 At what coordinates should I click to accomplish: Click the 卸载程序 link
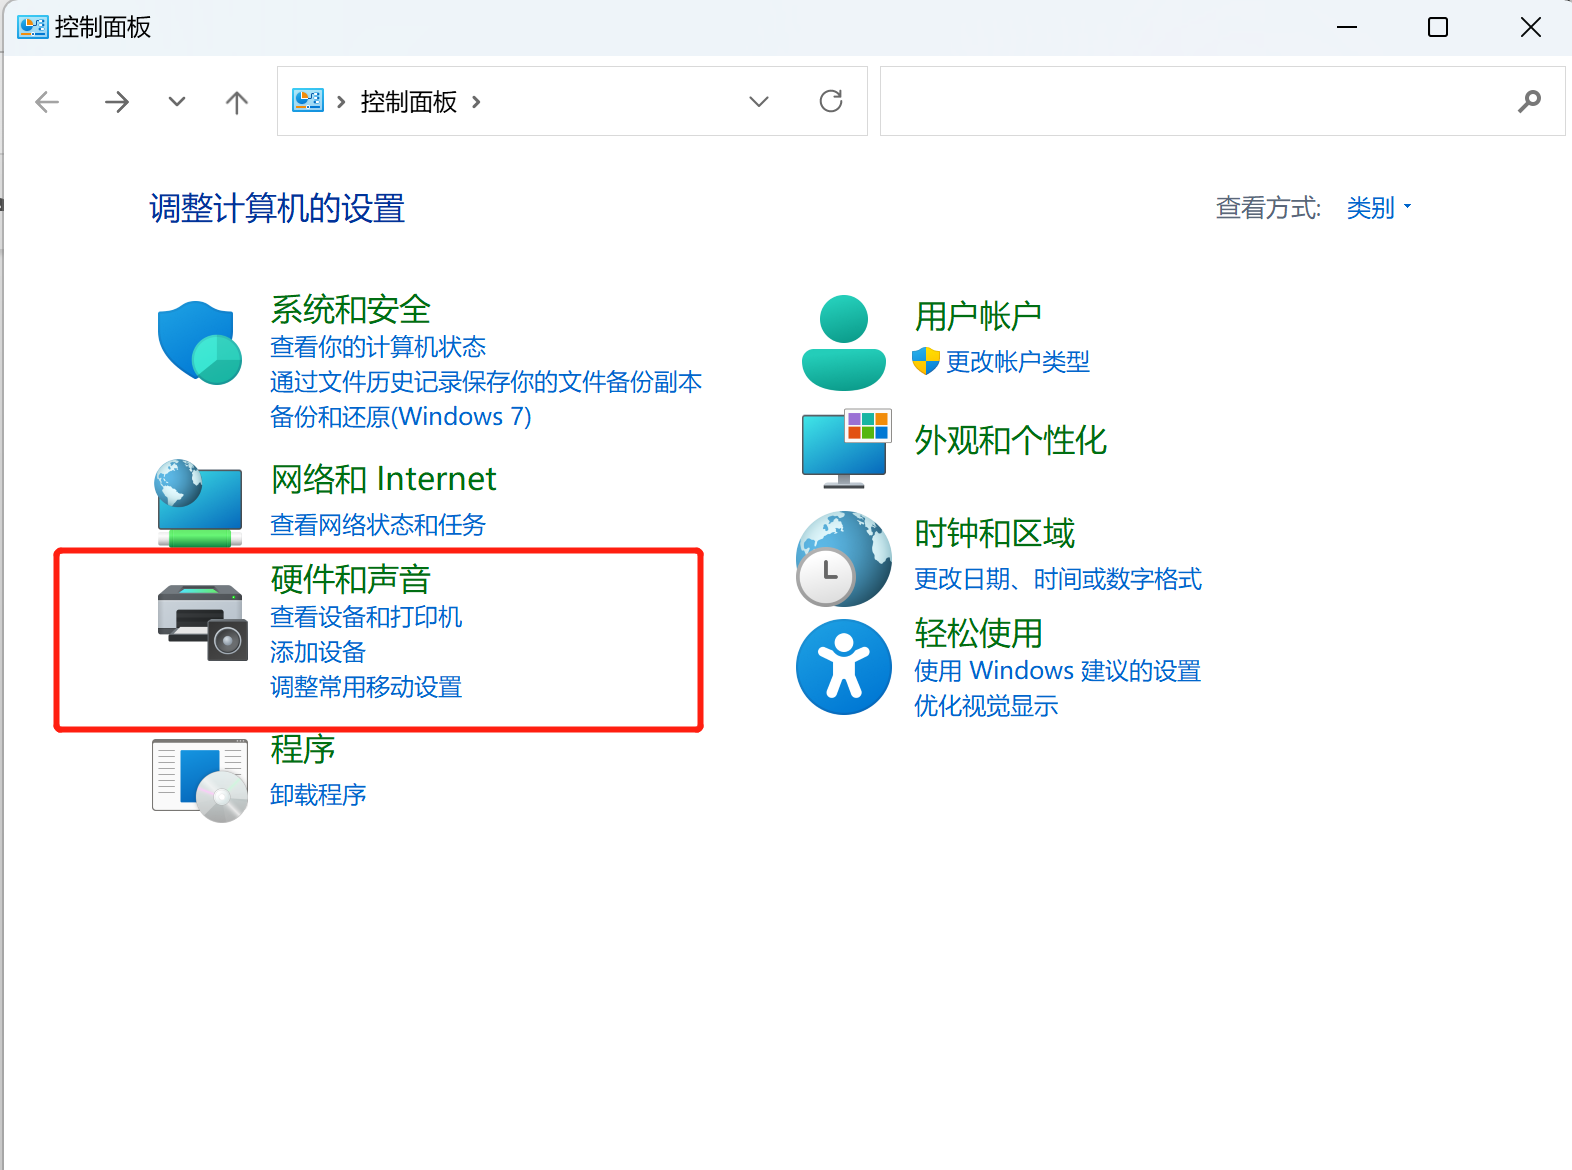click(318, 795)
